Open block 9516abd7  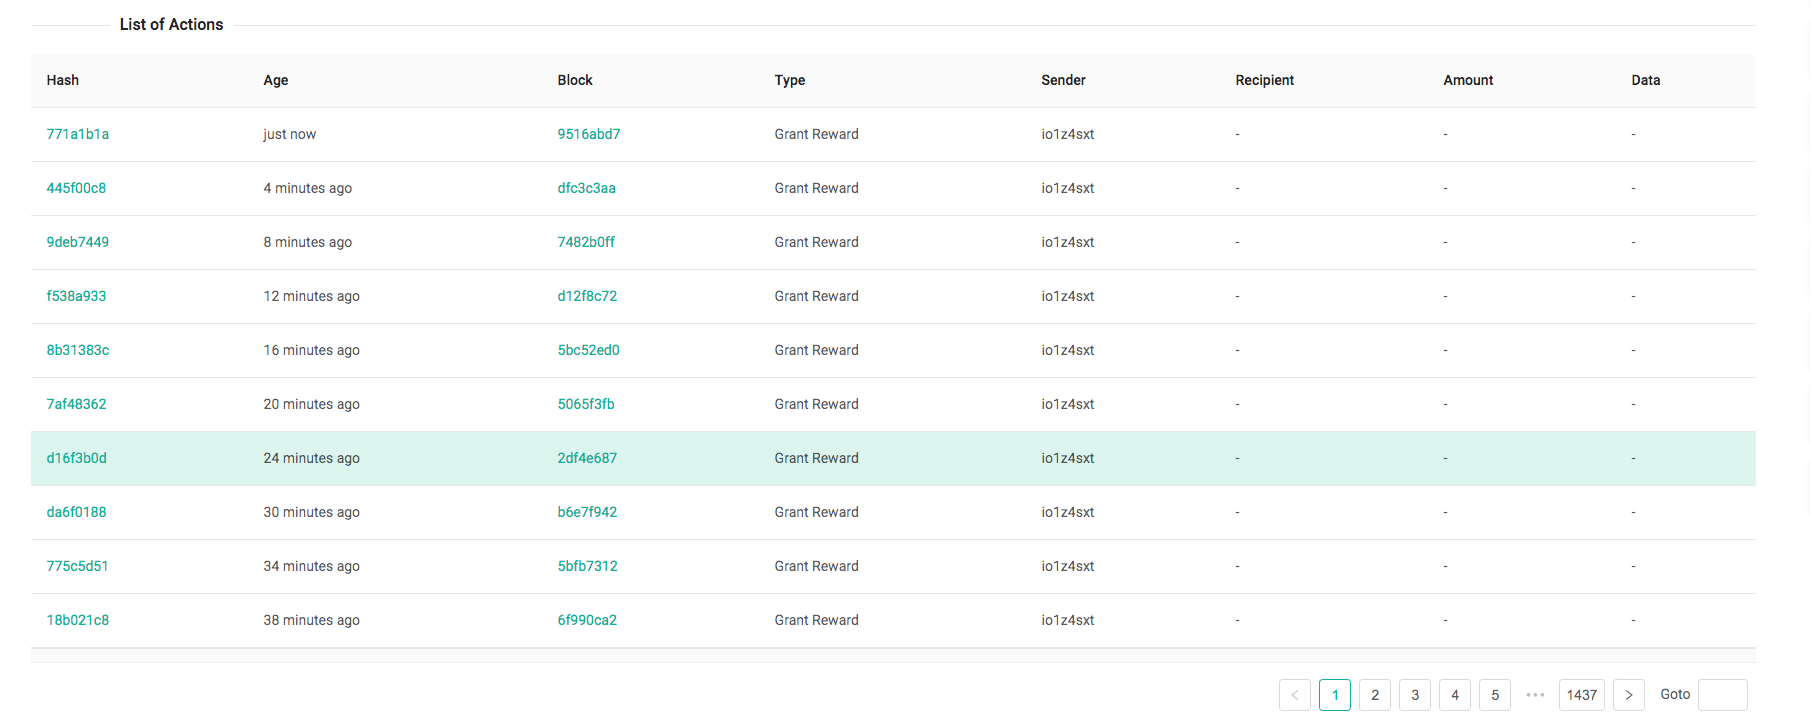click(589, 134)
